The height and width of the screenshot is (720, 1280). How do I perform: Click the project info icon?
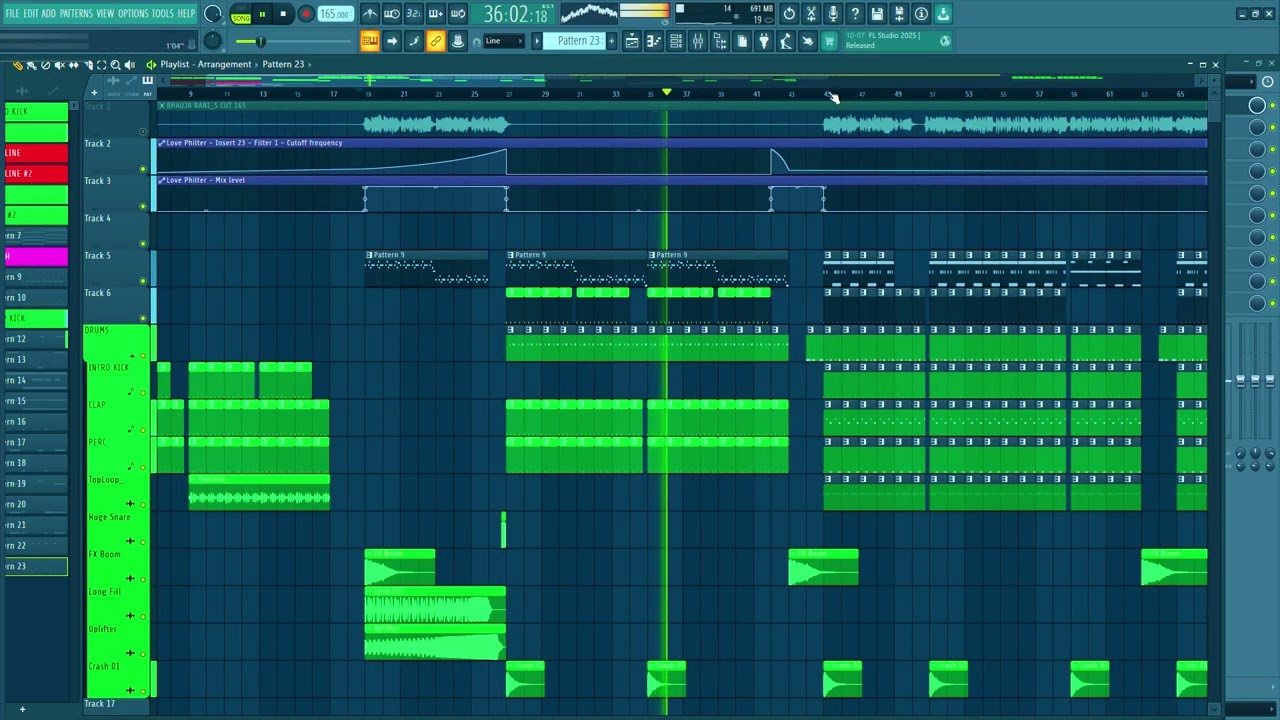click(x=921, y=14)
